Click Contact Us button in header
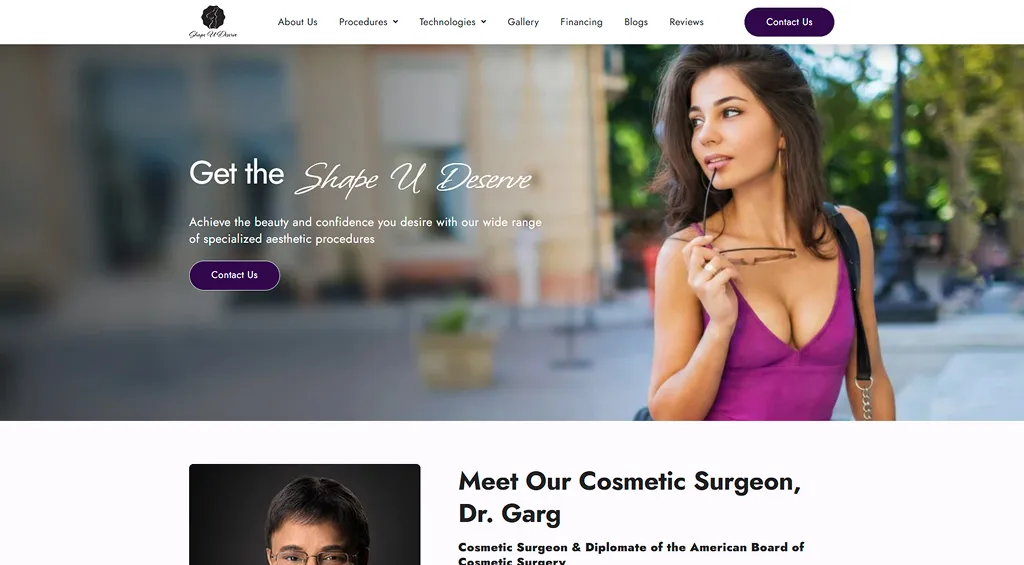The image size is (1024, 565). [x=789, y=22]
